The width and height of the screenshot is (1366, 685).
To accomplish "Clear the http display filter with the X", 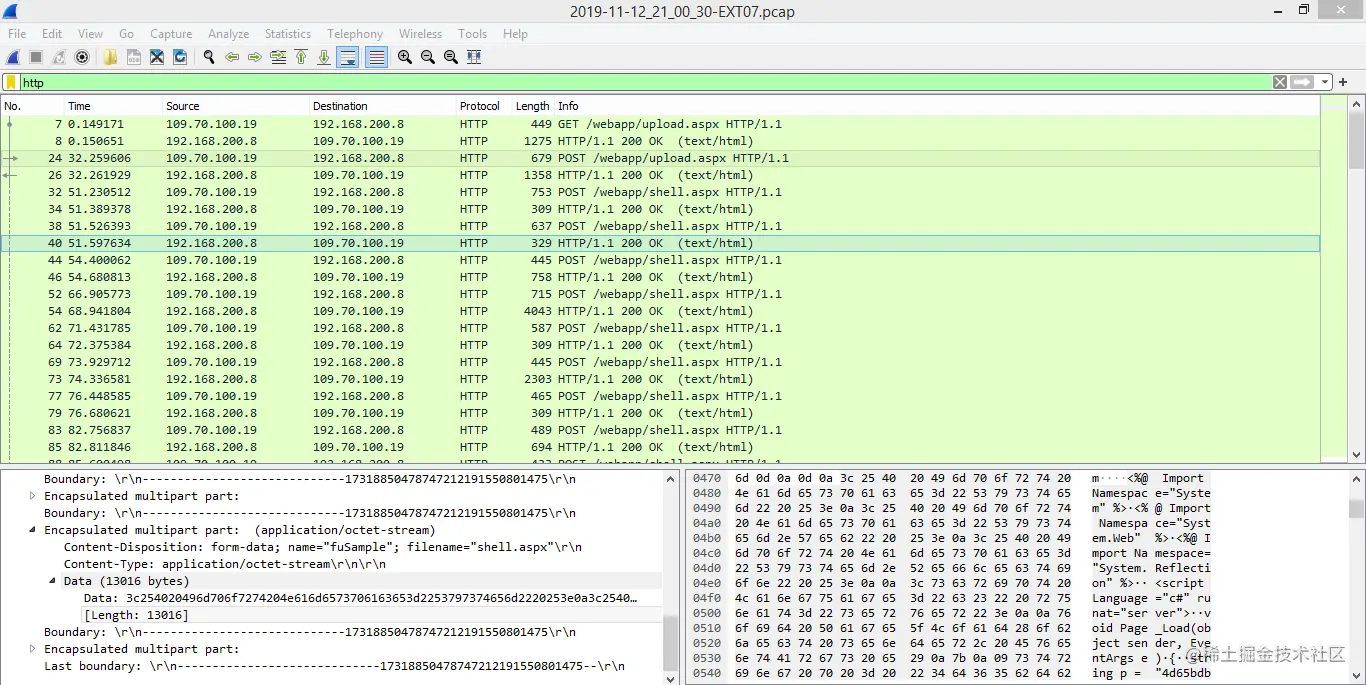I will pyautogui.click(x=1280, y=81).
